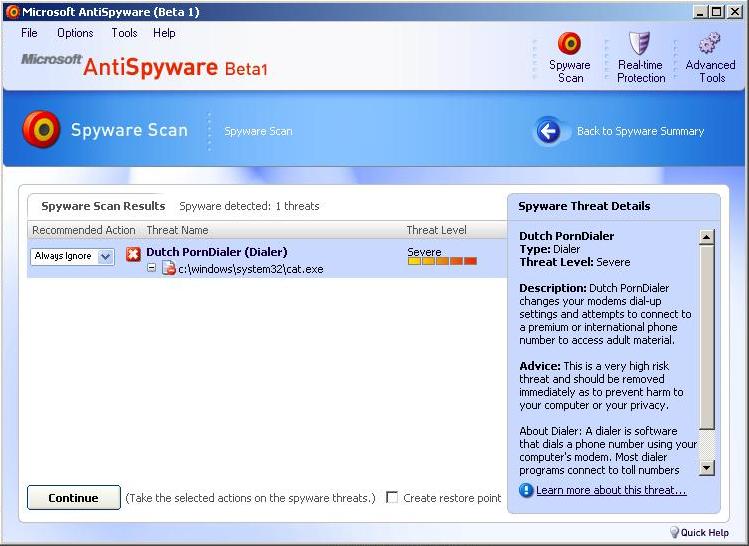
Task: Click the Spyware Threat Details heading
Action: coord(584,206)
